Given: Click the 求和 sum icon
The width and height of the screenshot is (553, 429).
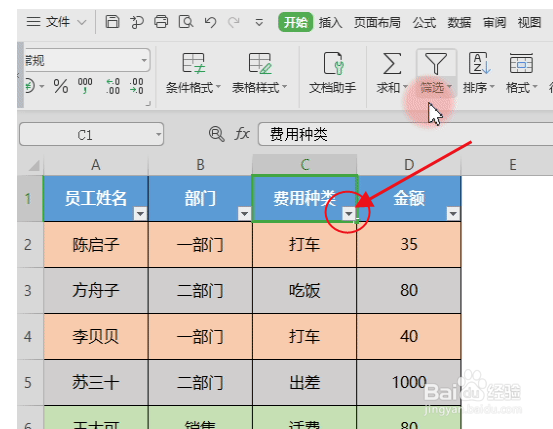Looking at the screenshot, I should tap(392, 64).
